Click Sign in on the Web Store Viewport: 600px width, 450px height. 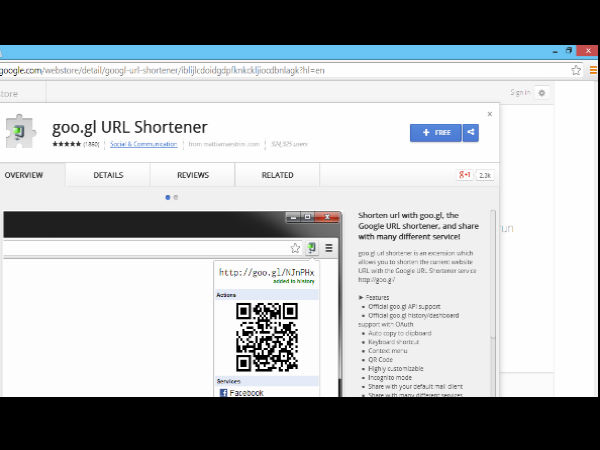point(520,93)
